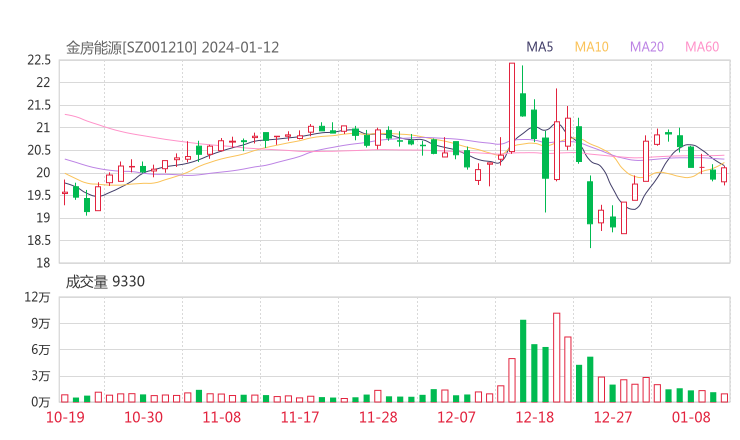The image size is (740, 440).
Task: Click the tallest red volume bar
Action: pyautogui.click(x=556, y=358)
